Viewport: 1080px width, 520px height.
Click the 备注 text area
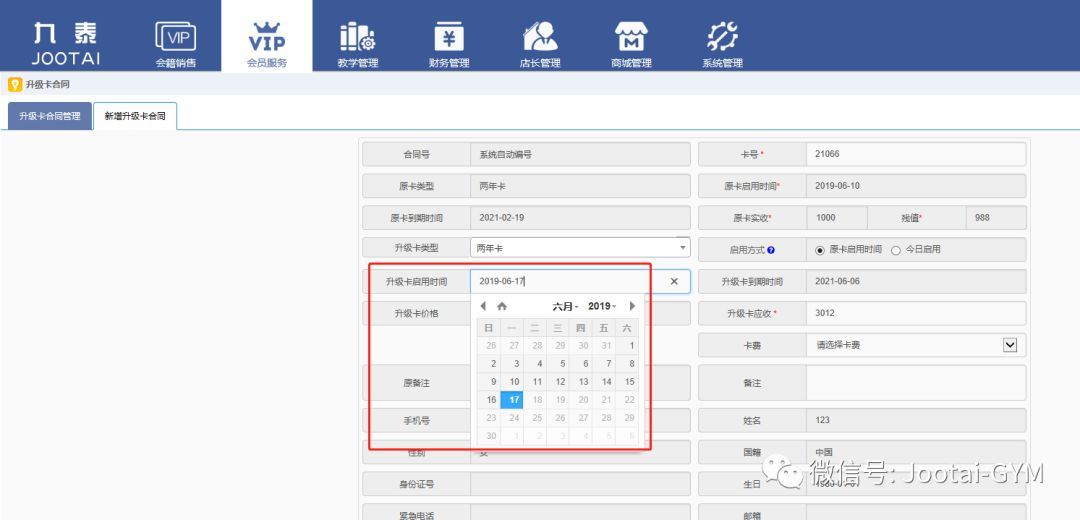(916, 382)
